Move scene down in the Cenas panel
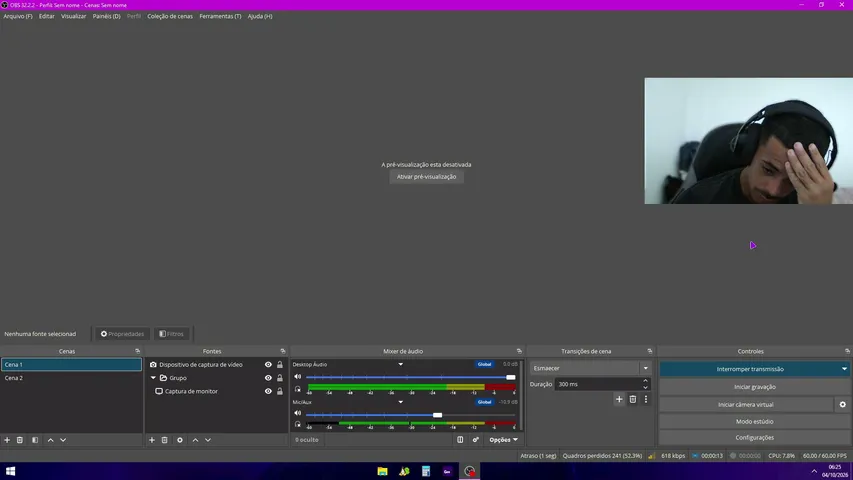 point(63,440)
